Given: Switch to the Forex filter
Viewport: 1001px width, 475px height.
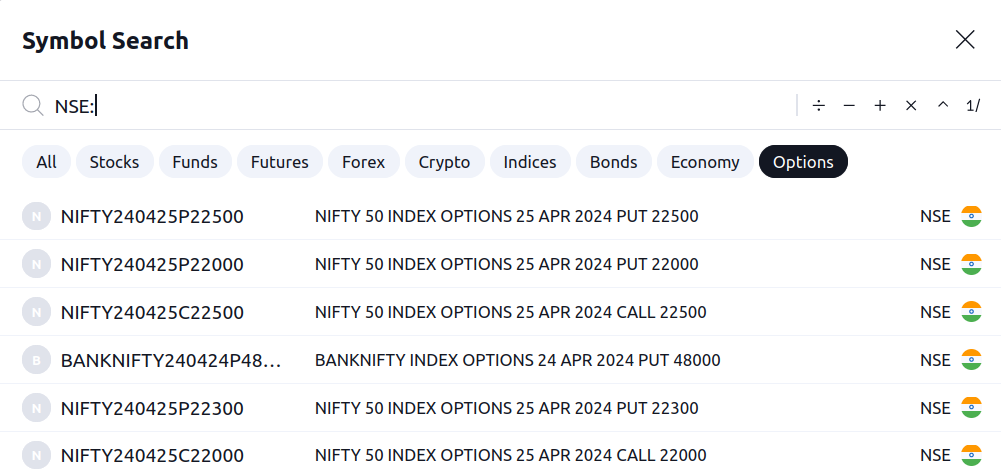Looking at the screenshot, I should [x=363, y=162].
